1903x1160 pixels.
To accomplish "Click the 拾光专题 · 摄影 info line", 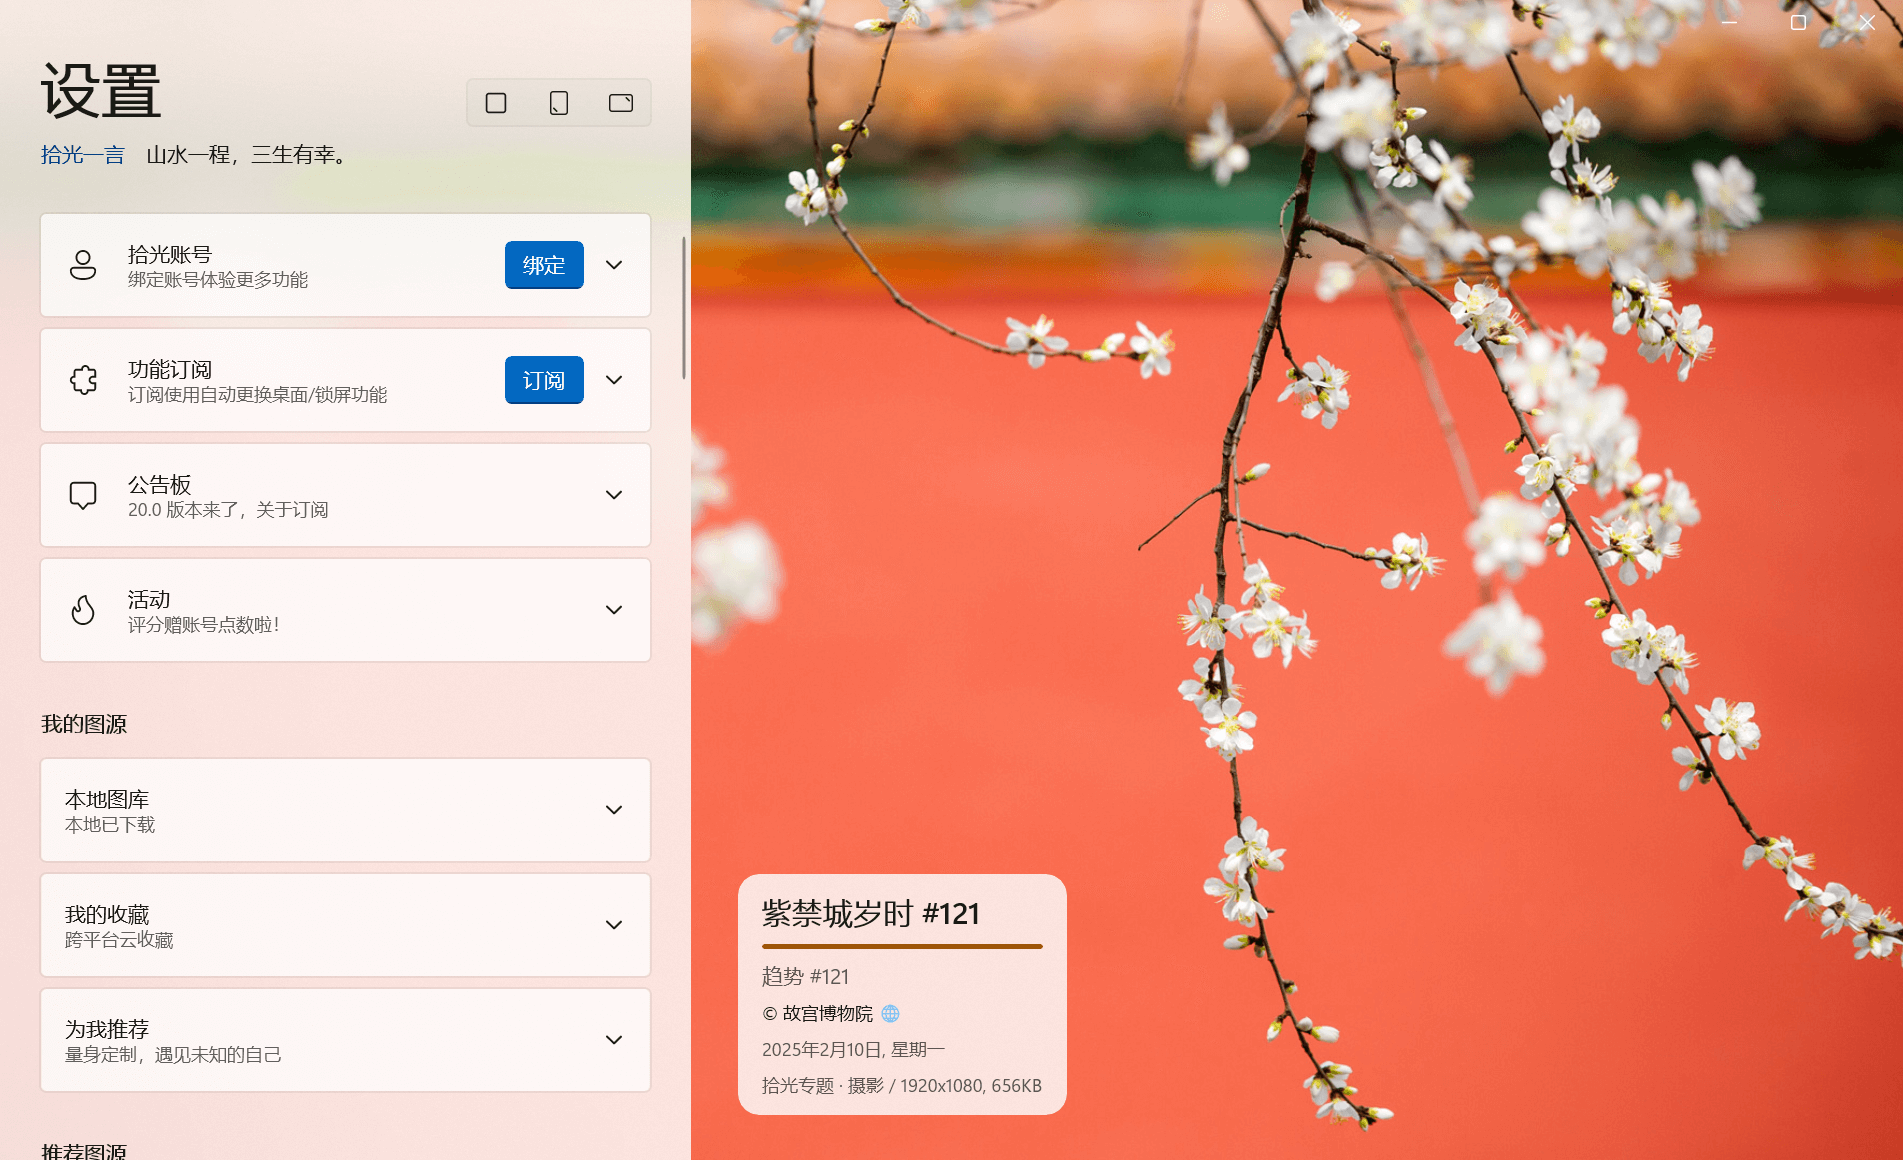I will (902, 1086).
